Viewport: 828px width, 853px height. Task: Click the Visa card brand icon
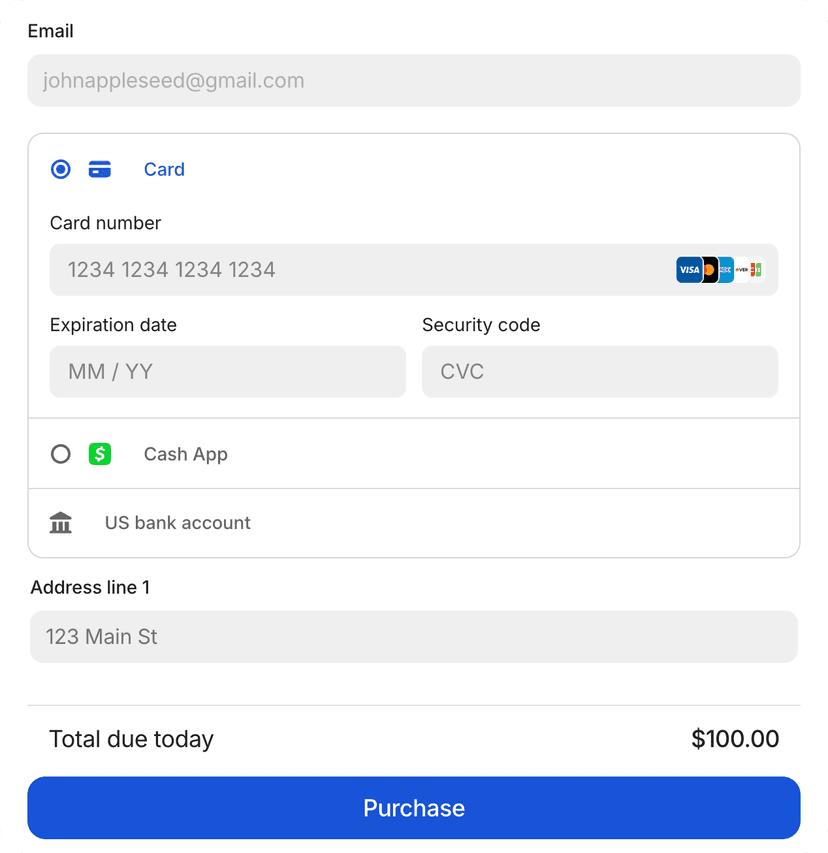tap(688, 270)
